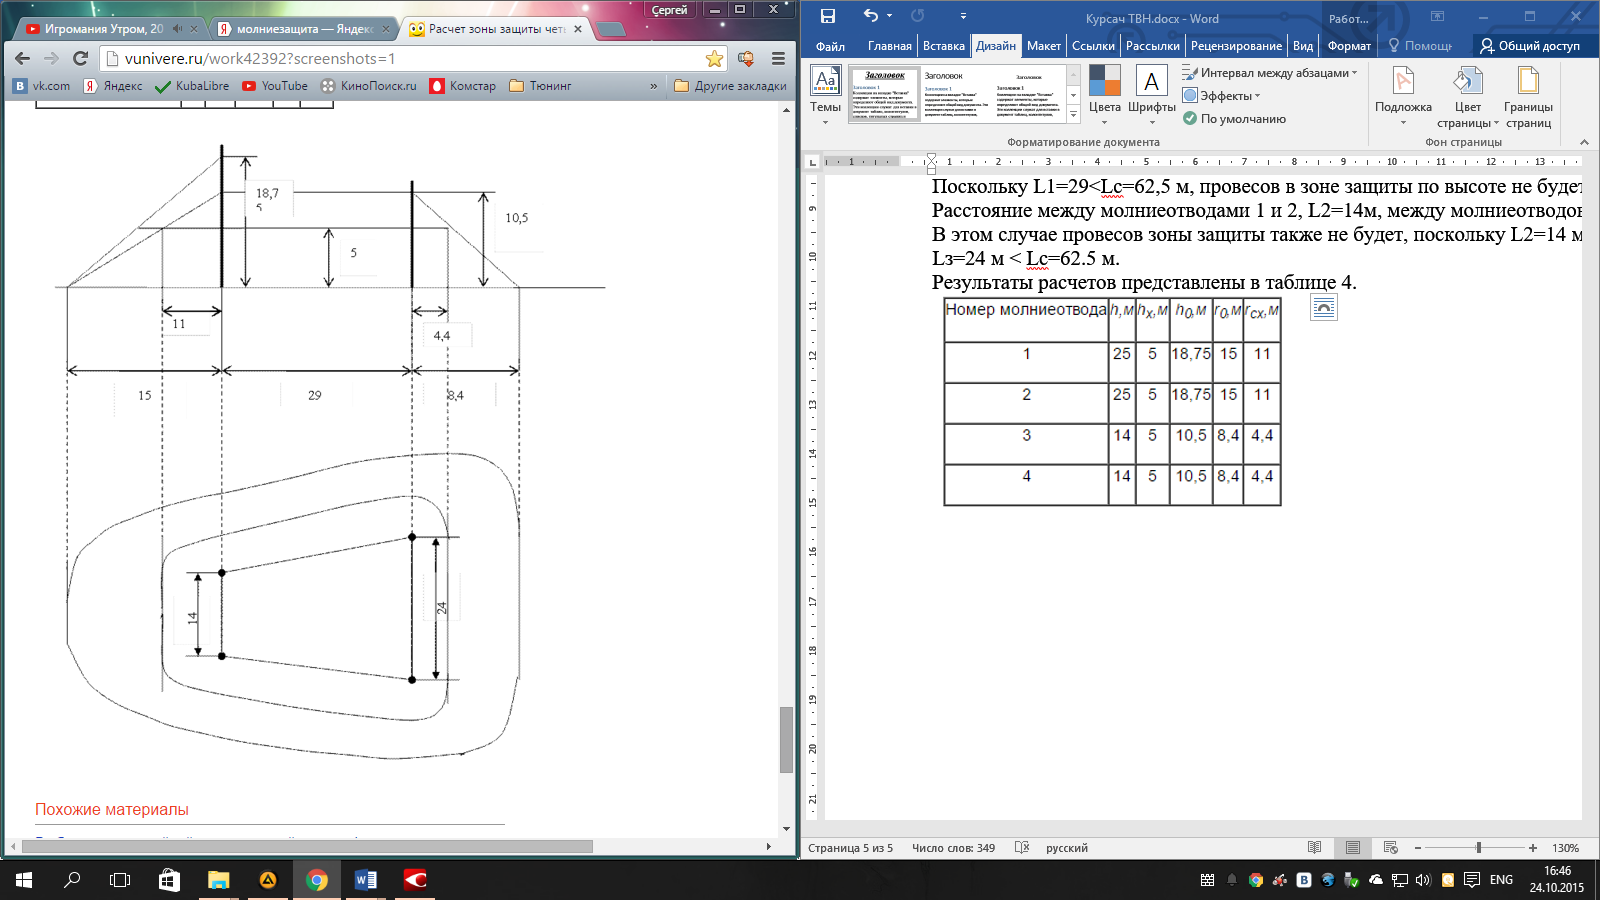The width and height of the screenshot is (1600, 900).
Task: Click the Word zoom slider handle
Action: pyautogui.click(x=1478, y=848)
